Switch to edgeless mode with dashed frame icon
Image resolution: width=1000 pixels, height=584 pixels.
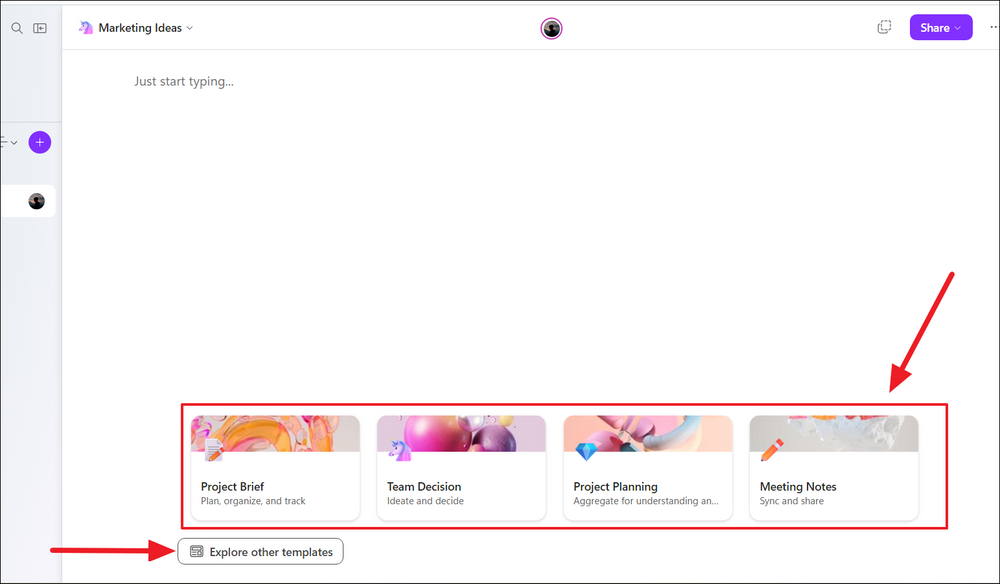883,27
